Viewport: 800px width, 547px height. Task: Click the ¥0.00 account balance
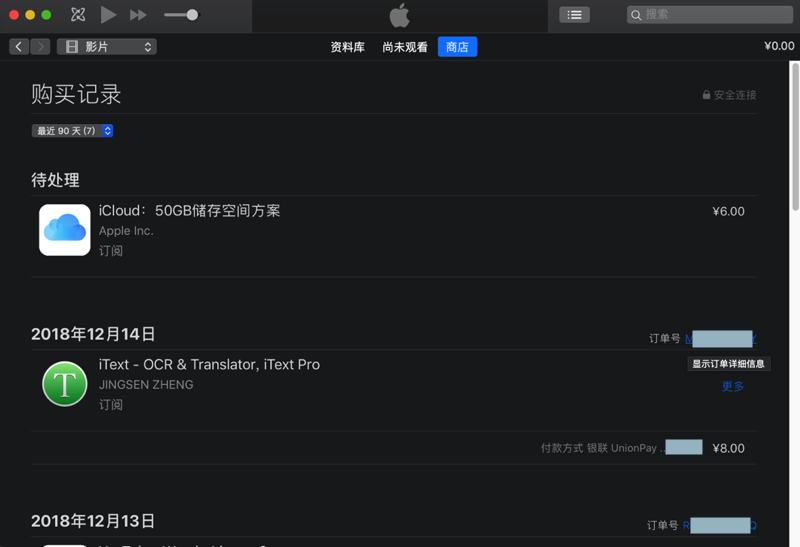(779, 46)
